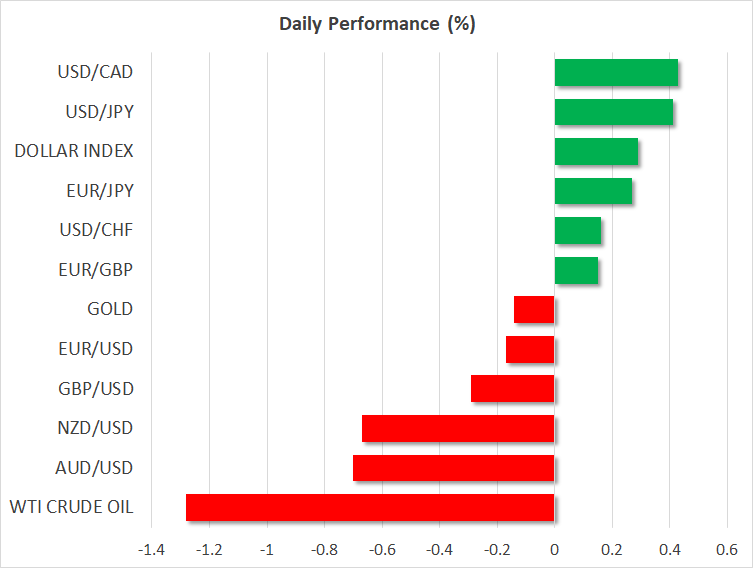Select the DOLLAR INDEX category label
Viewport: 753px width, 568px height.
point(74,152)
